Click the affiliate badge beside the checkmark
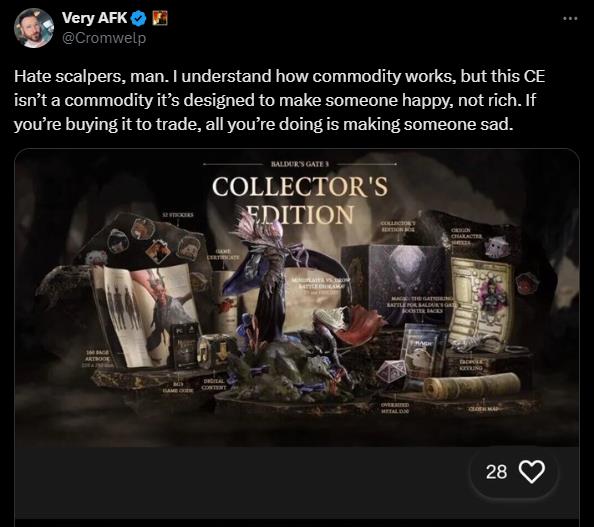 pos(159,18)
